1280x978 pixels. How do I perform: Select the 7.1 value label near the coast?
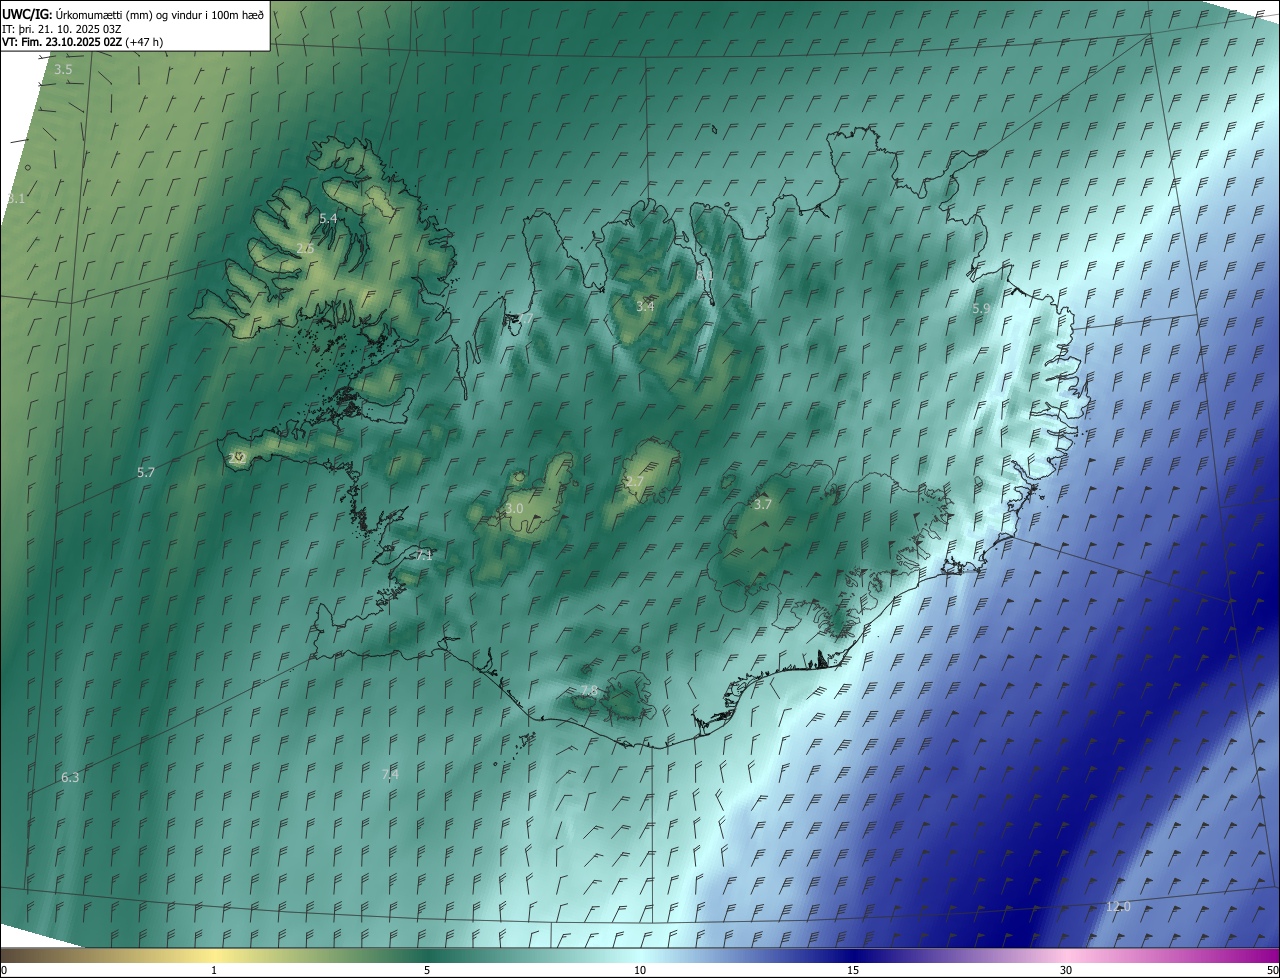[423, 555]
